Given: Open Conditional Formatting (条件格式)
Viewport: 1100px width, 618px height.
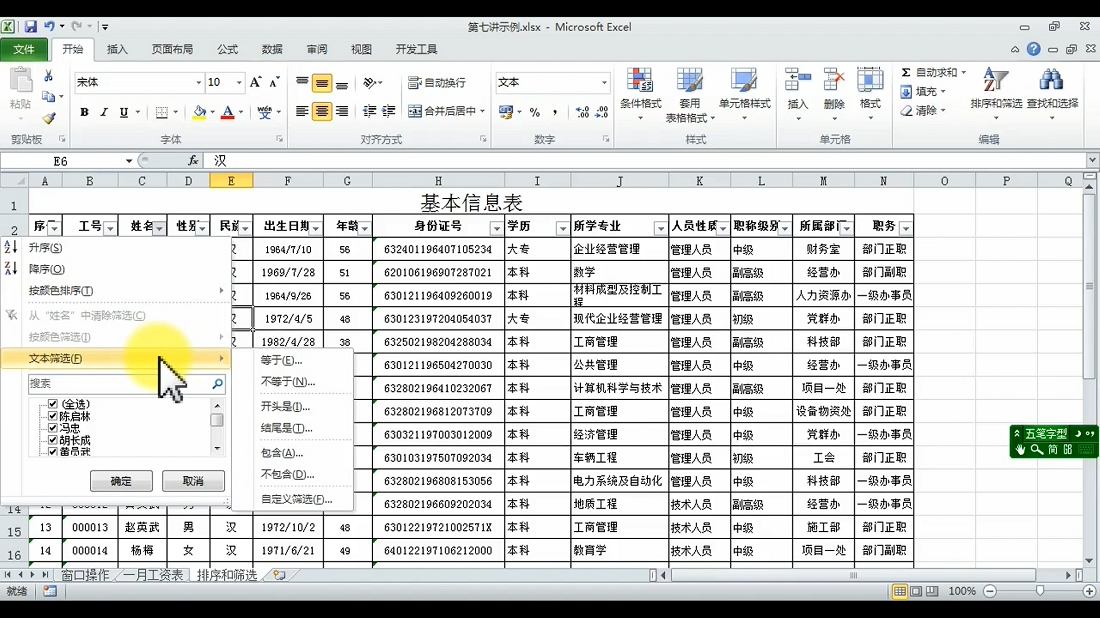Looking at the screenshot, I should click(640, 95).
